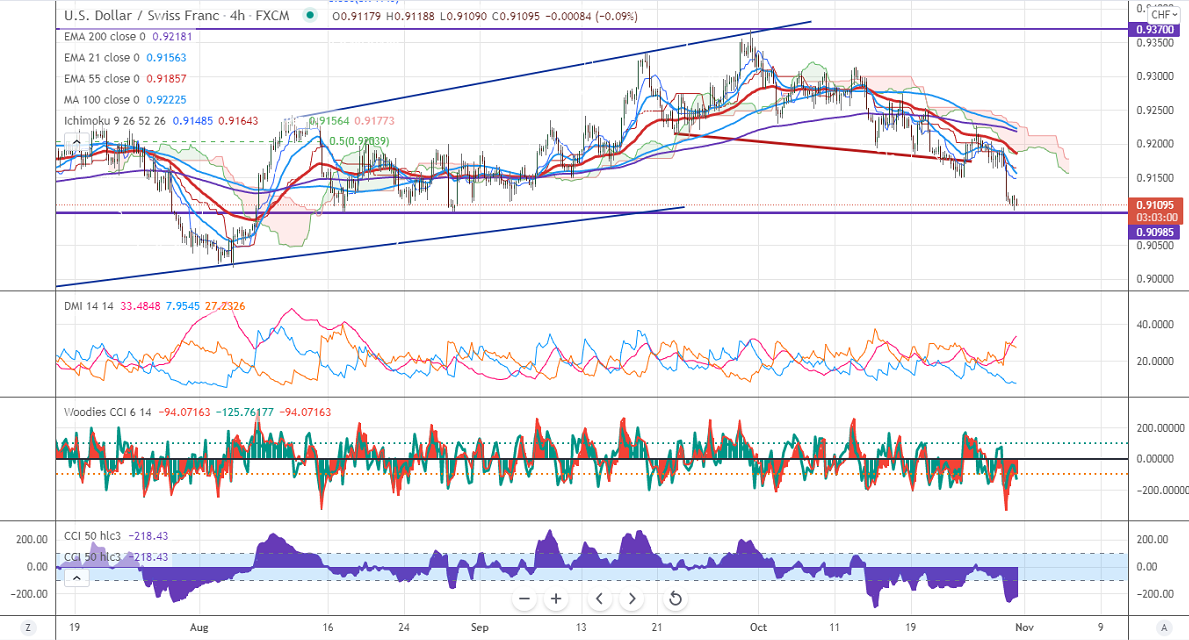Open the CHF currency dropdown

(1163, 14)
